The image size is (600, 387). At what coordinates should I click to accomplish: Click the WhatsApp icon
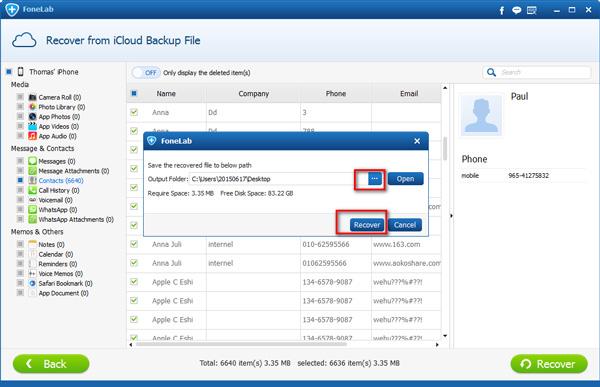[x=33, y=210]
